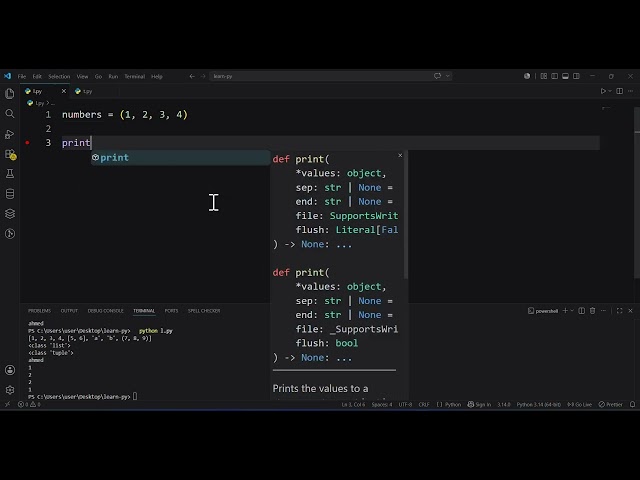
Task: Close the terminal panel
Action: coord(631,311)
